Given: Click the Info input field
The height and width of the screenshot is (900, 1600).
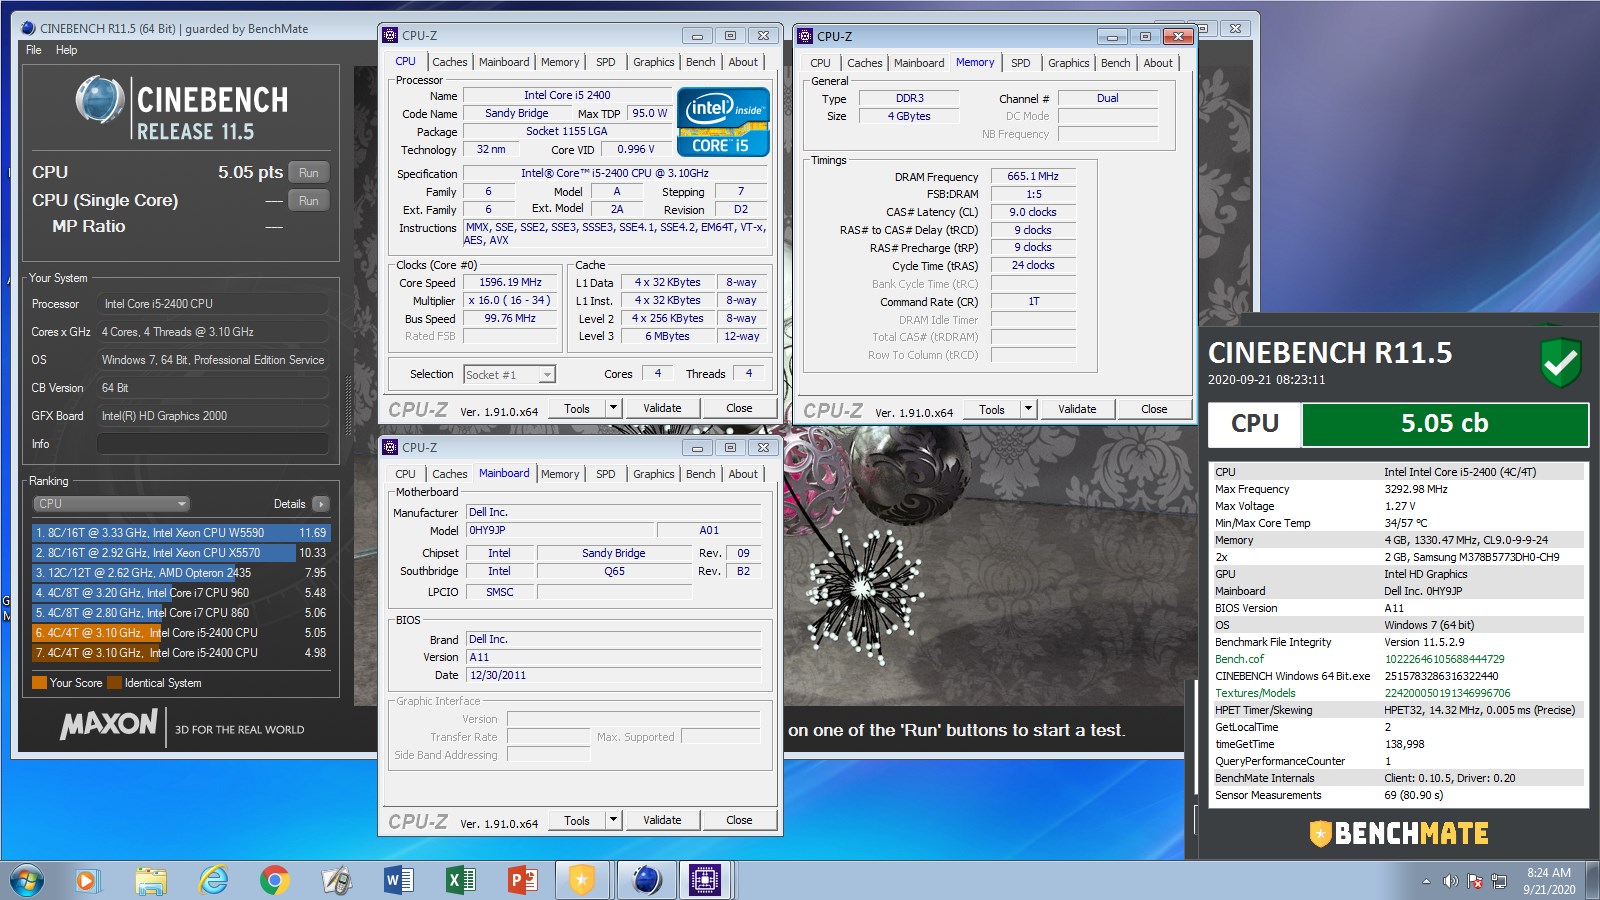Looking at the screenshot, I should tap(213, 444).
